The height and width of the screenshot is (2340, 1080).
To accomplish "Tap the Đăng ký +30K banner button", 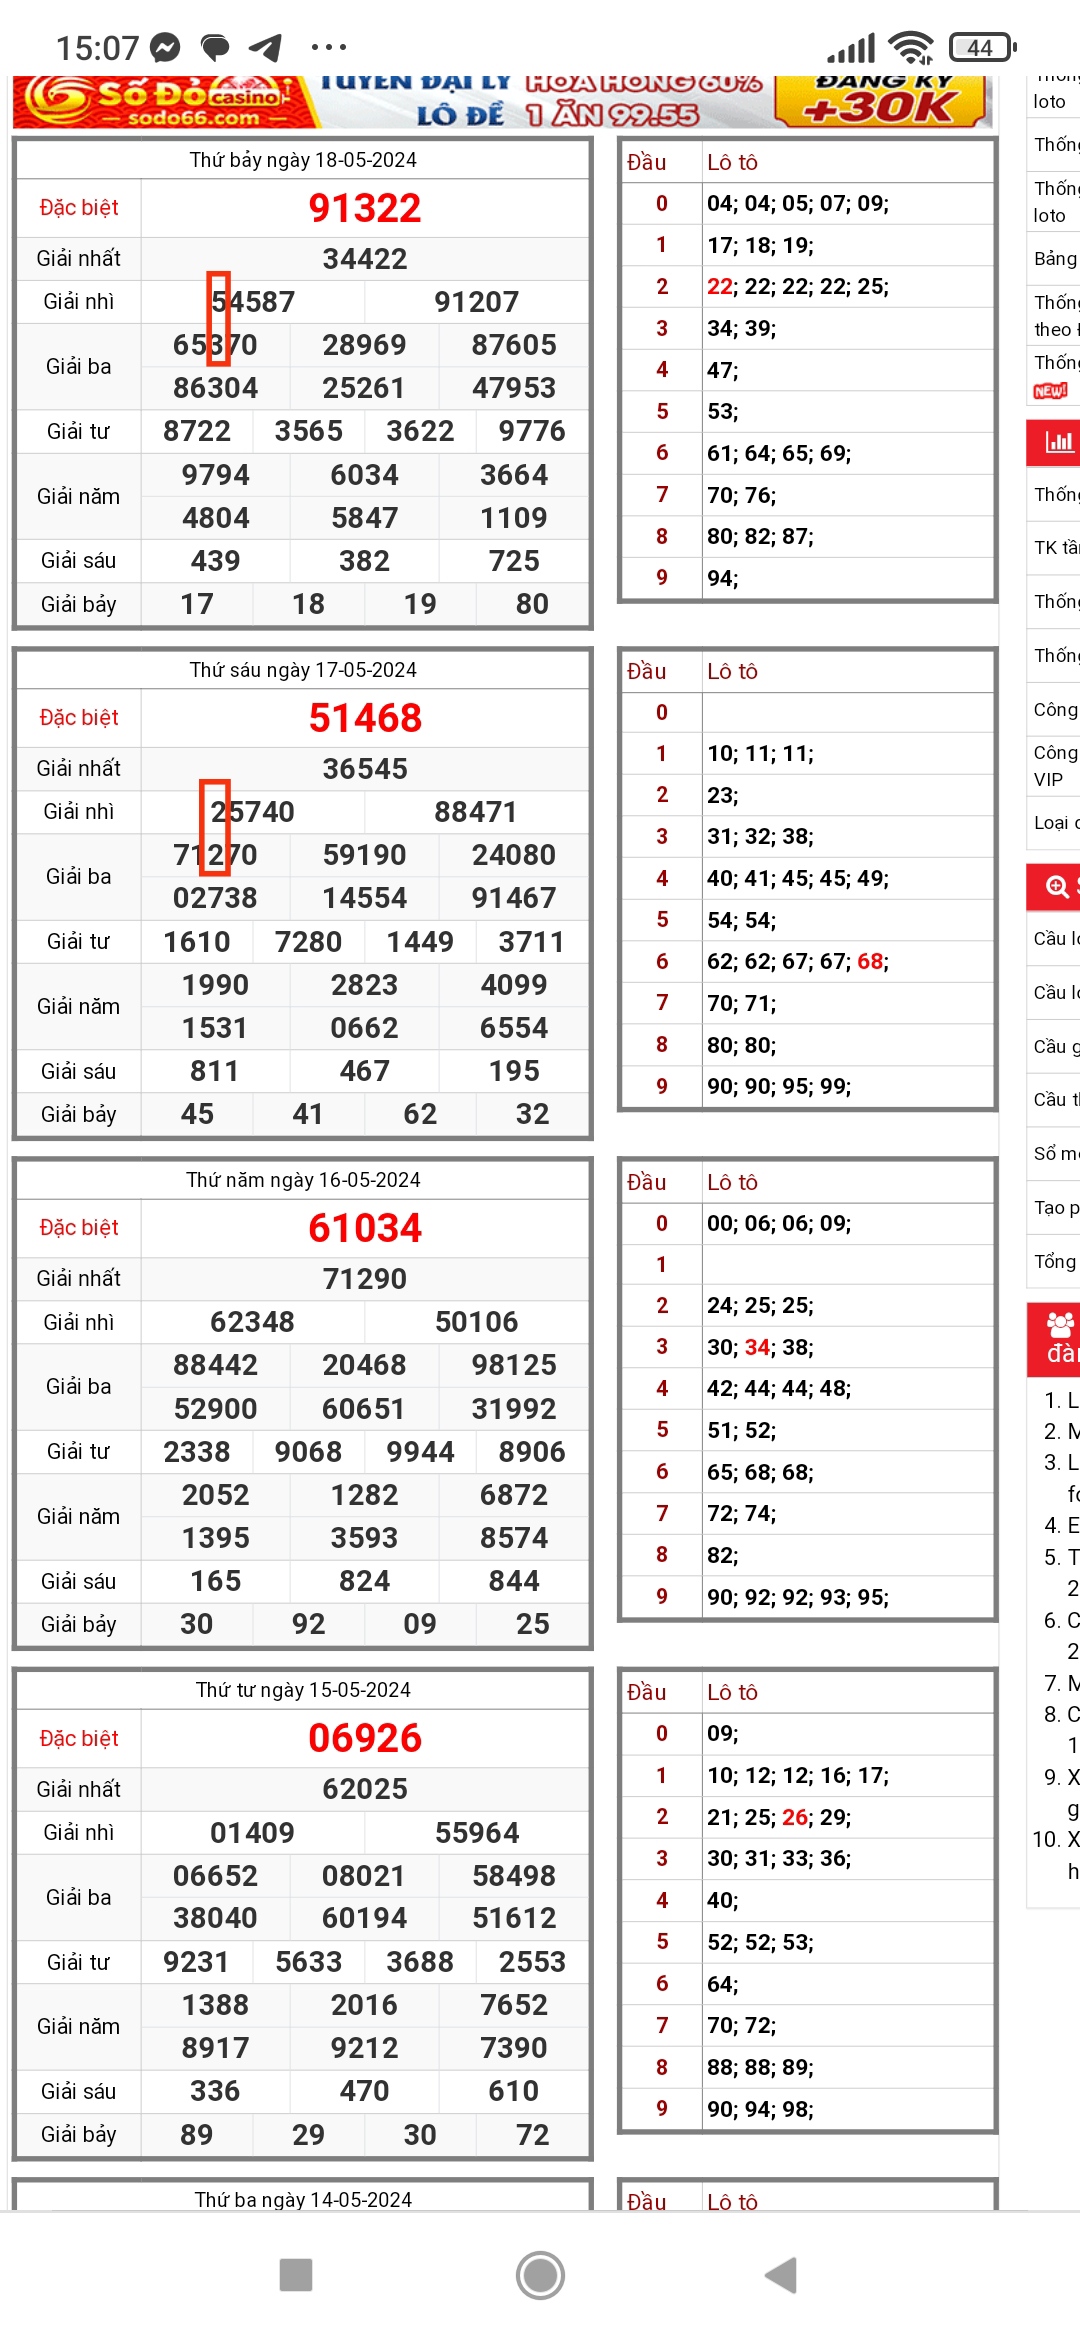I will 884,102.
